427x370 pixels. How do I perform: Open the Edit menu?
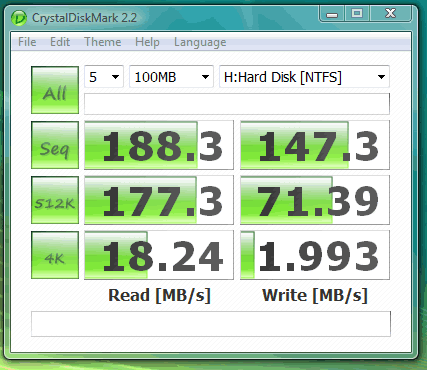tap(60, 42)
